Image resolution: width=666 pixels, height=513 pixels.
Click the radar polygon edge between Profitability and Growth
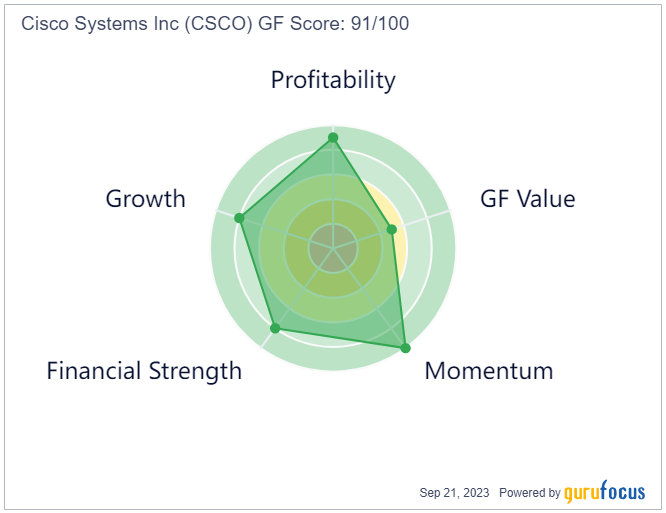click(x=286, y=178)
